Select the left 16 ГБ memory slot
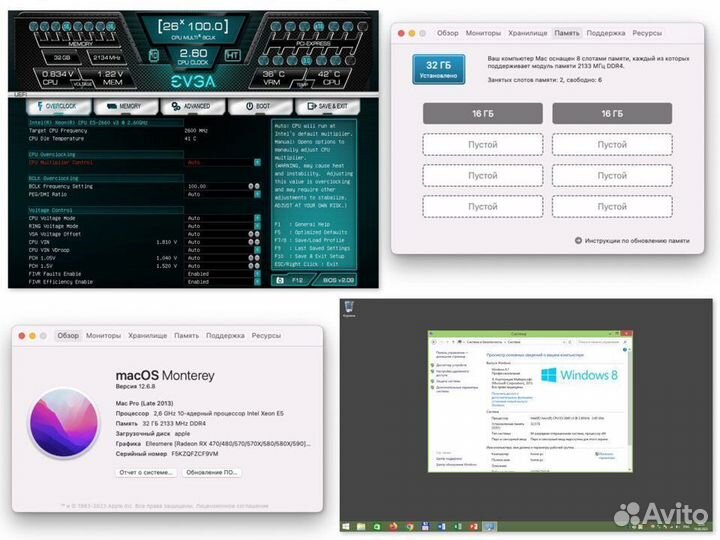The height and width of the screenshot is (540, 720). click(483, 113)
